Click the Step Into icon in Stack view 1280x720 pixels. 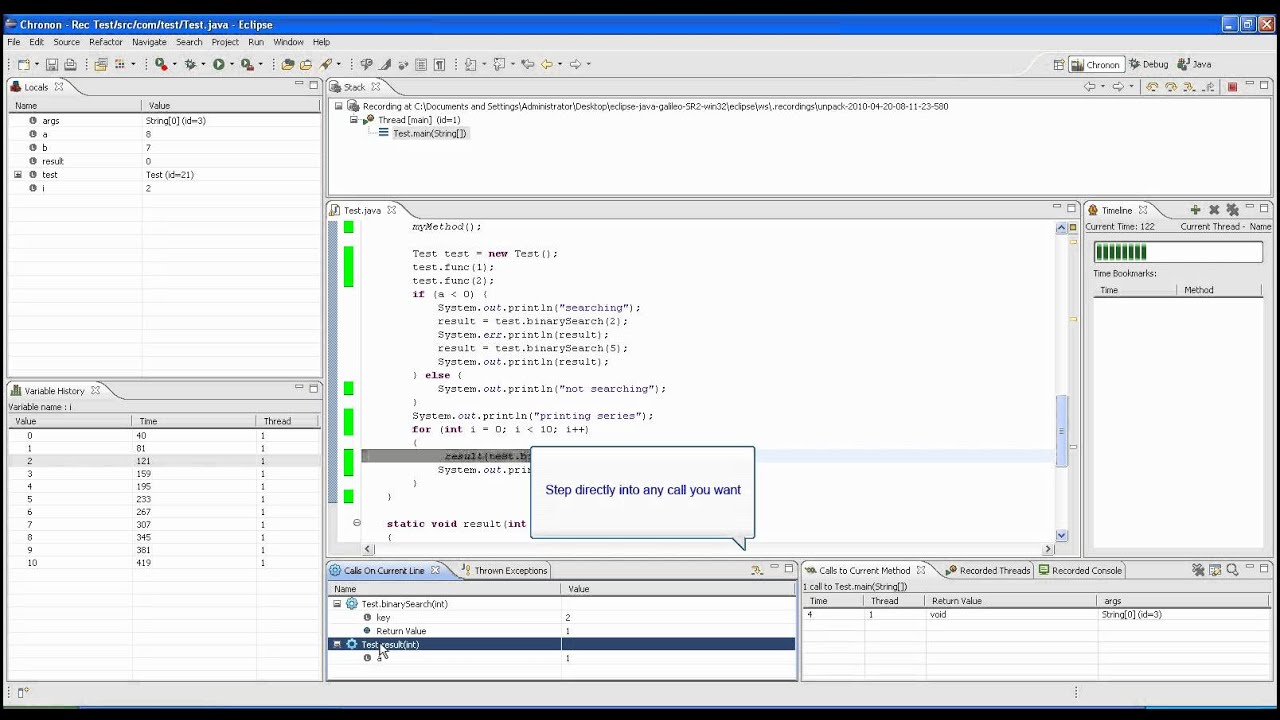pyautogui.click(x=1190, y=87)
